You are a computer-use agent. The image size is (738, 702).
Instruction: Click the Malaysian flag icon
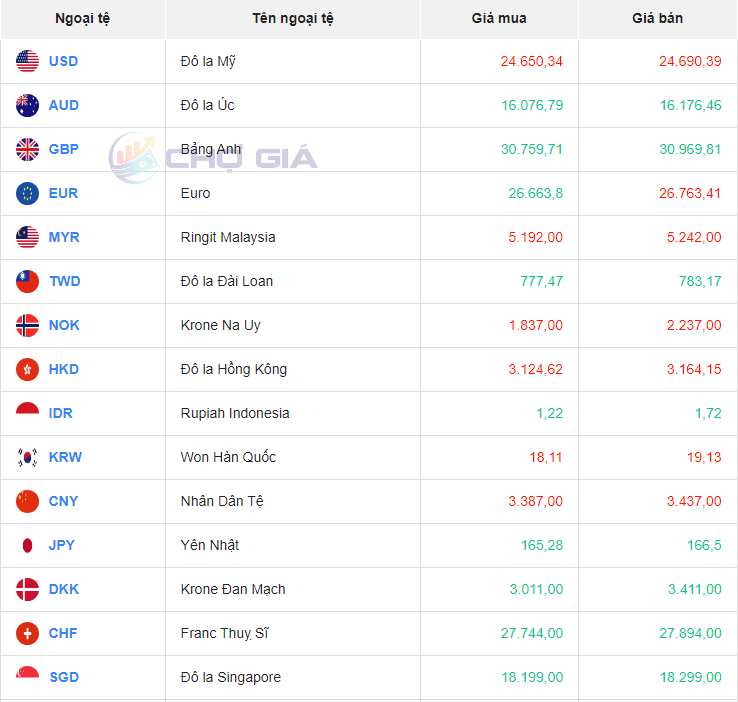coord(27,237)
